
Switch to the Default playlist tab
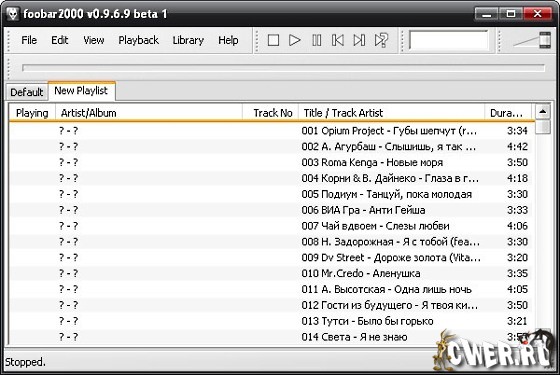27,92
